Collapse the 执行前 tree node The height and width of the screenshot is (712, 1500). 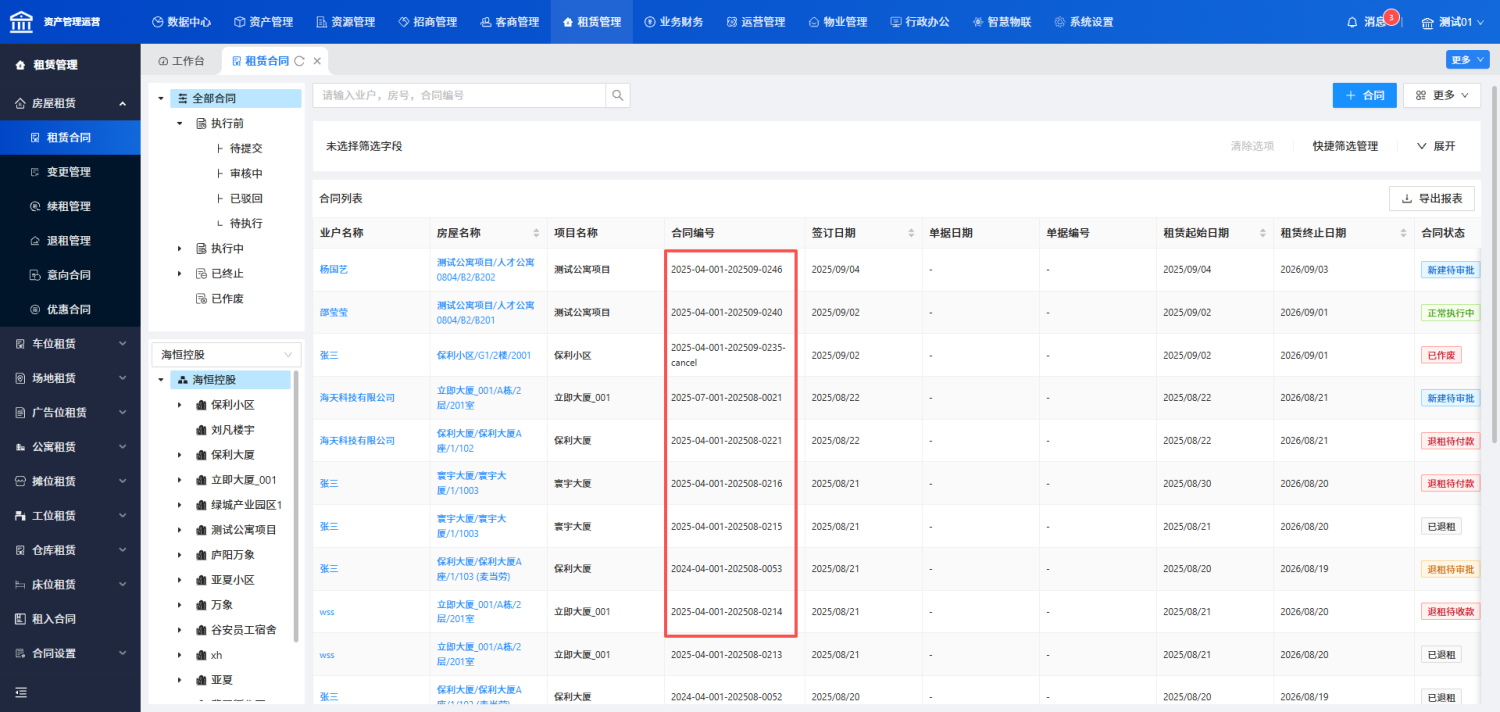pos(180,123)
